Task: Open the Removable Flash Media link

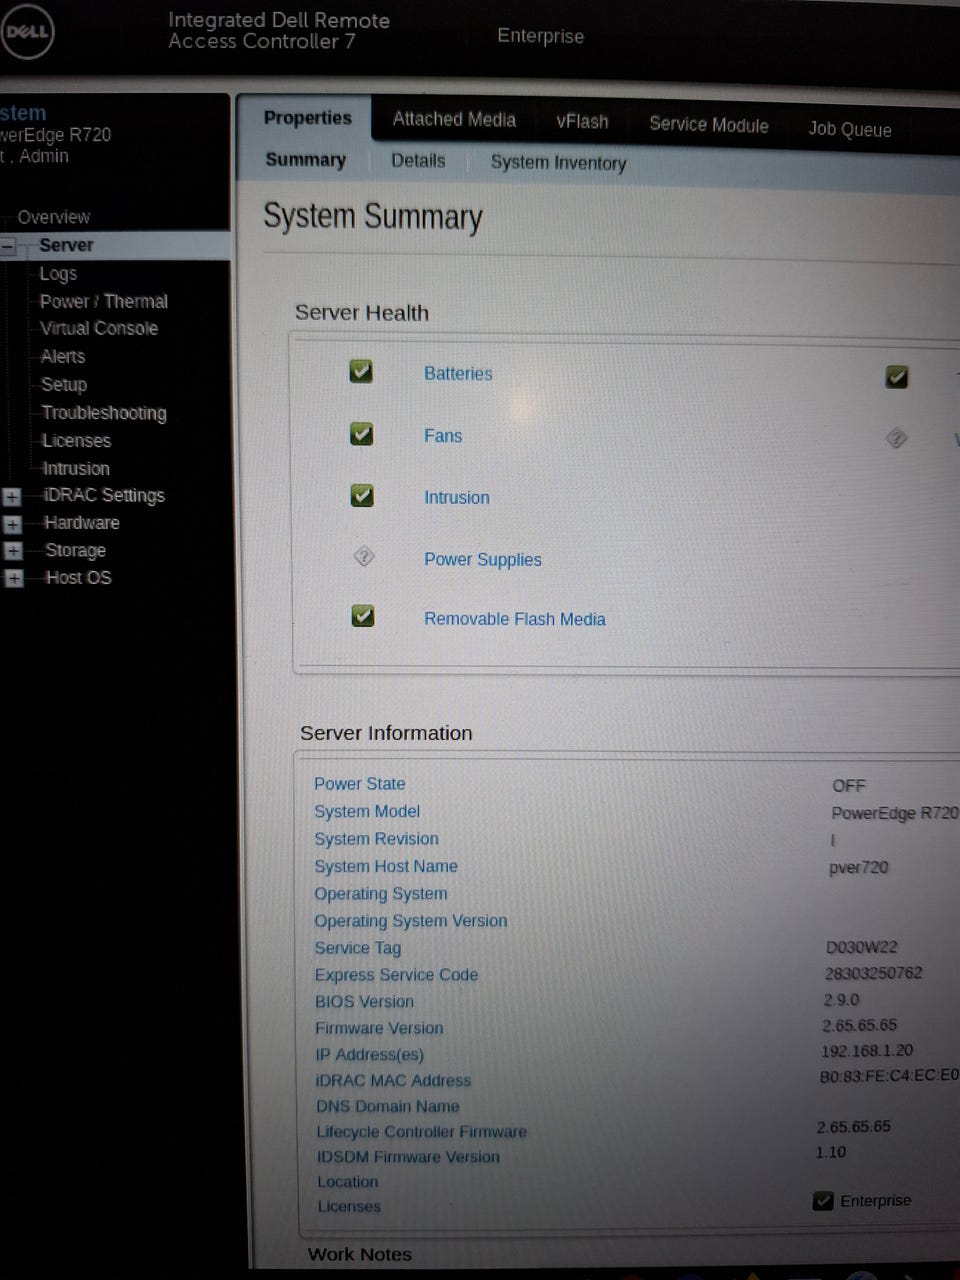Action: 514,619
